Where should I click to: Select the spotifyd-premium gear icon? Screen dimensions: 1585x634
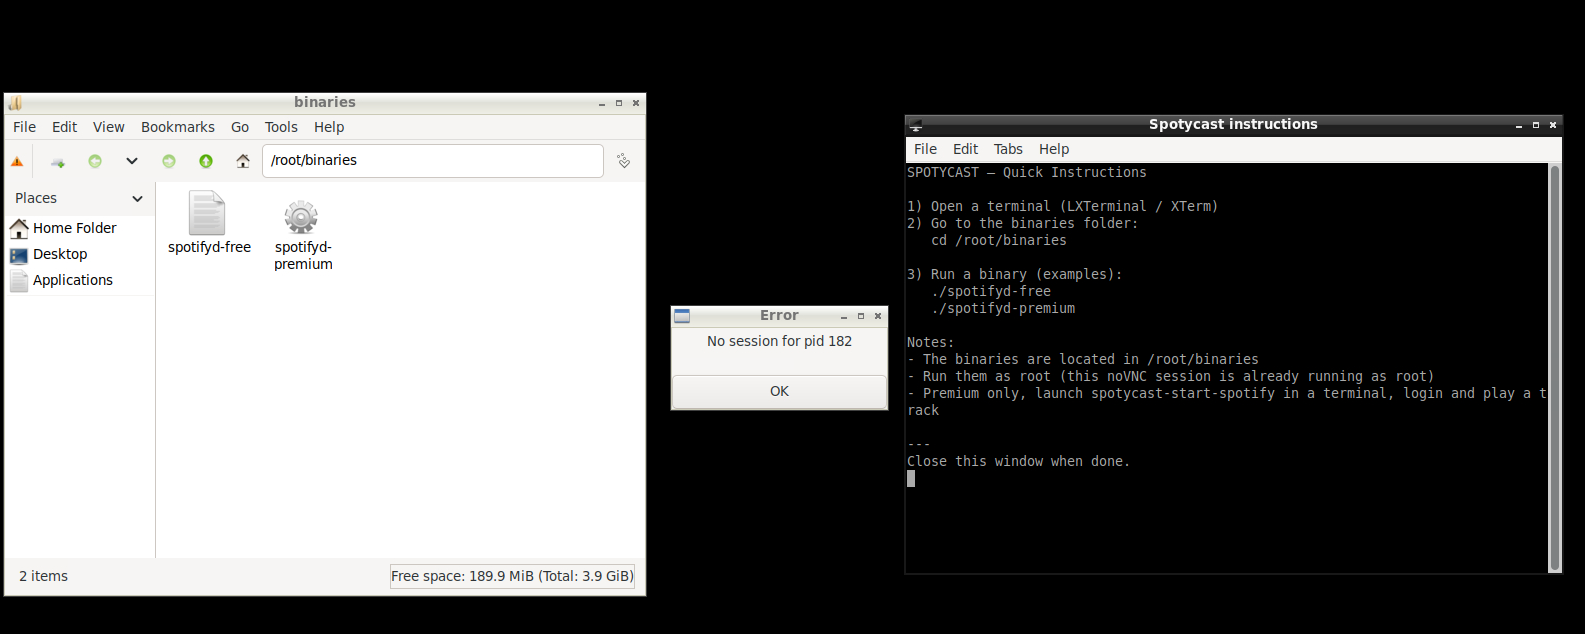pos(301,216)
